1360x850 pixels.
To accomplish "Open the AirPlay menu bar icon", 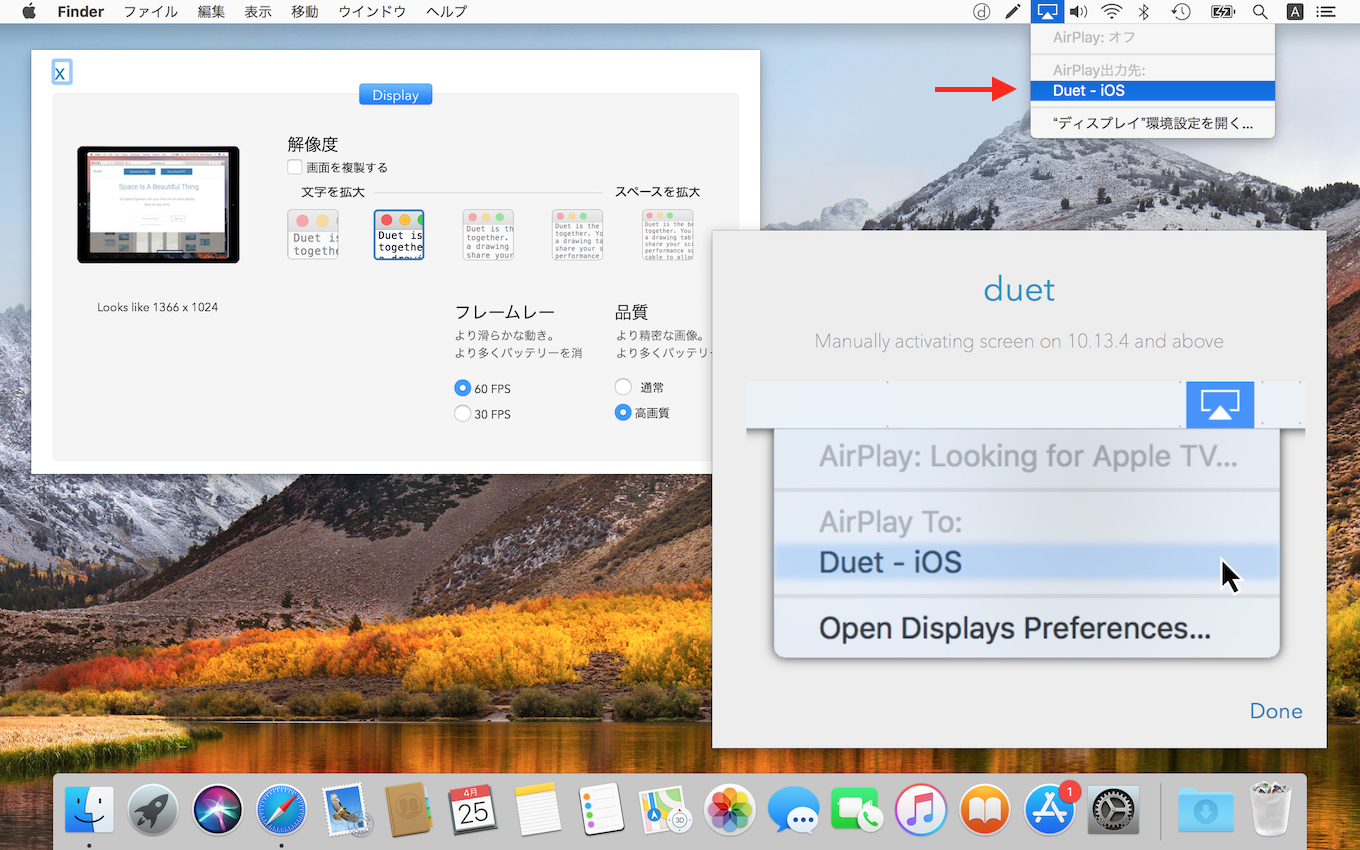I will pos(1047,12).
